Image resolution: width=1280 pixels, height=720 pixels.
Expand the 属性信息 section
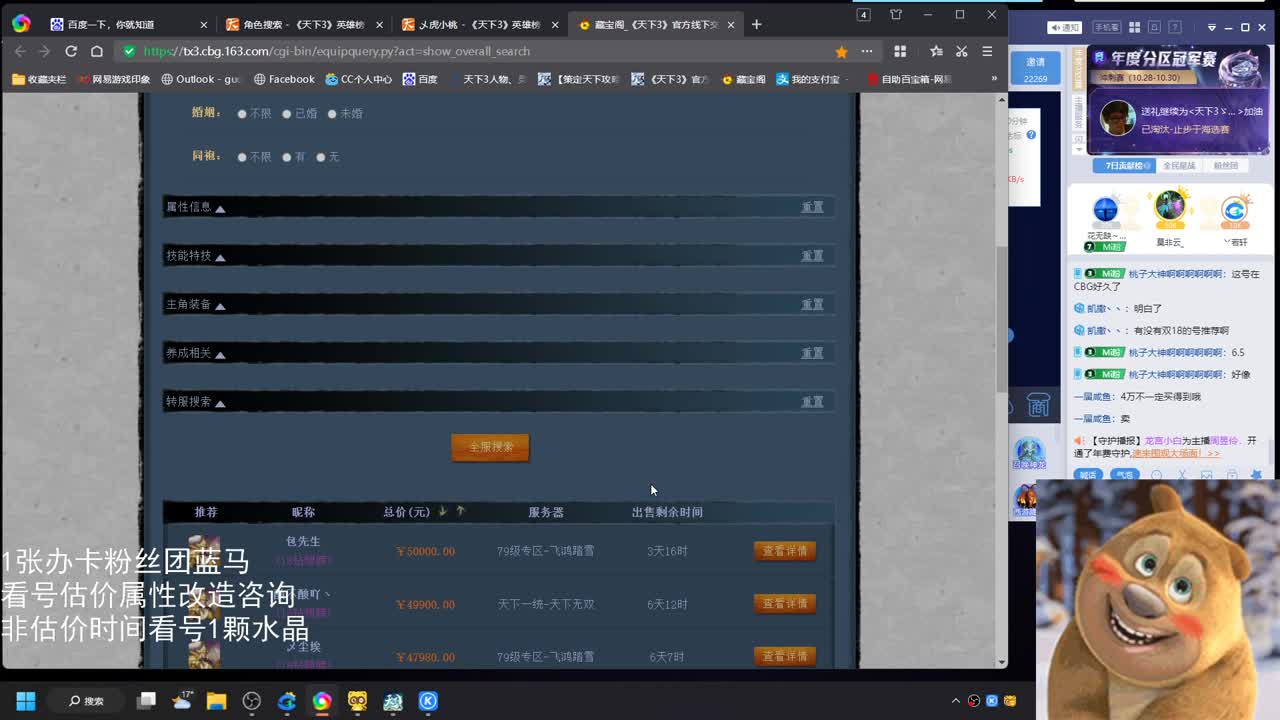pos(196,207)
